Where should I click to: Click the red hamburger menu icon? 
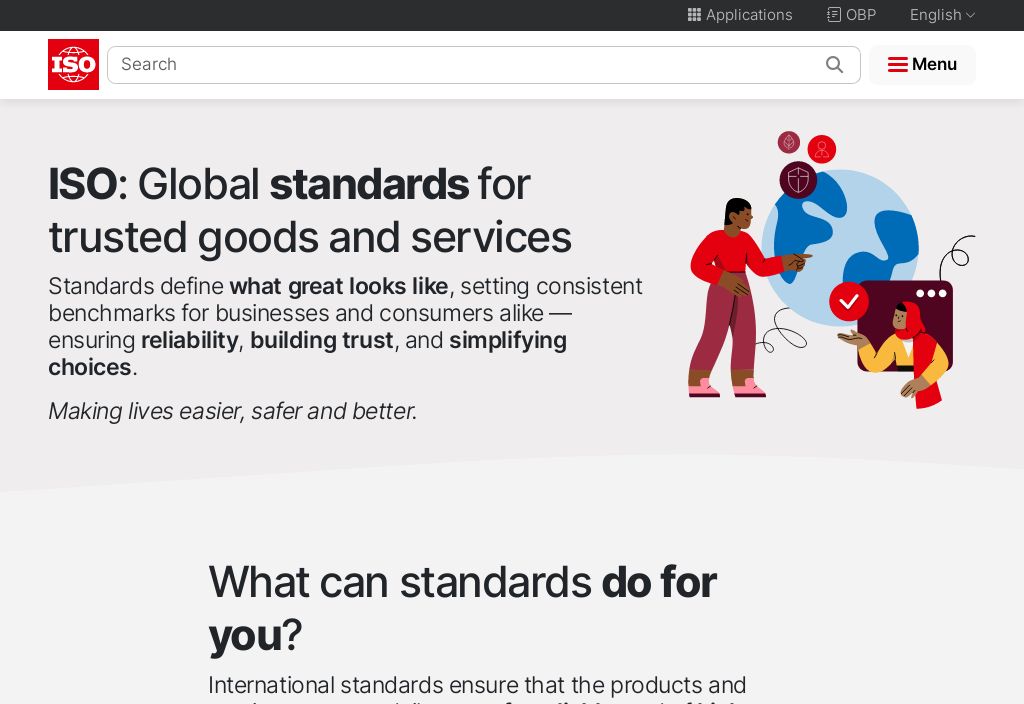tap(897, 65)
